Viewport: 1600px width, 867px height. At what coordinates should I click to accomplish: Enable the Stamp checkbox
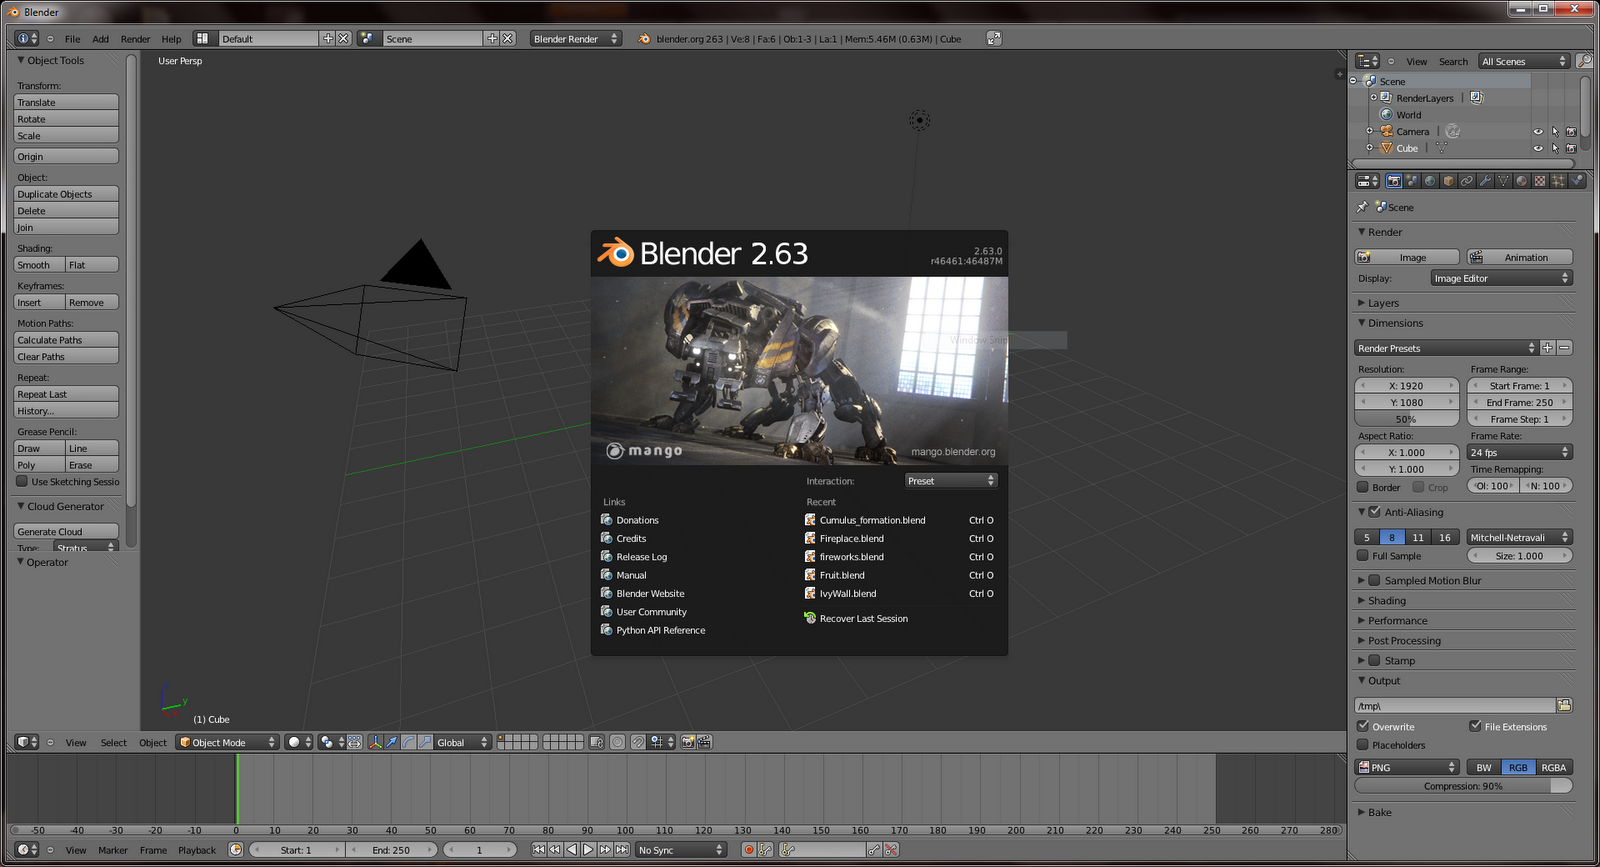coord(1375,660)
